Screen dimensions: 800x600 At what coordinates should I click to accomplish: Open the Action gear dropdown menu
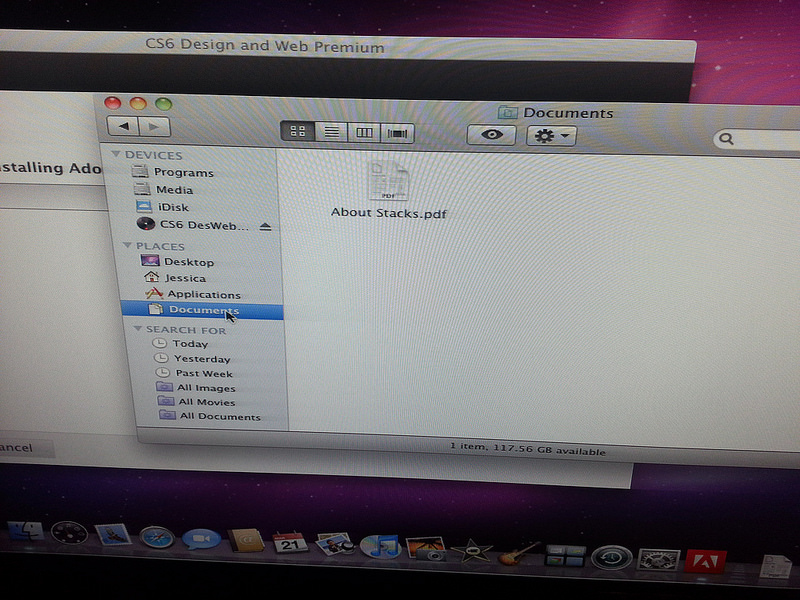click(551, 136)
